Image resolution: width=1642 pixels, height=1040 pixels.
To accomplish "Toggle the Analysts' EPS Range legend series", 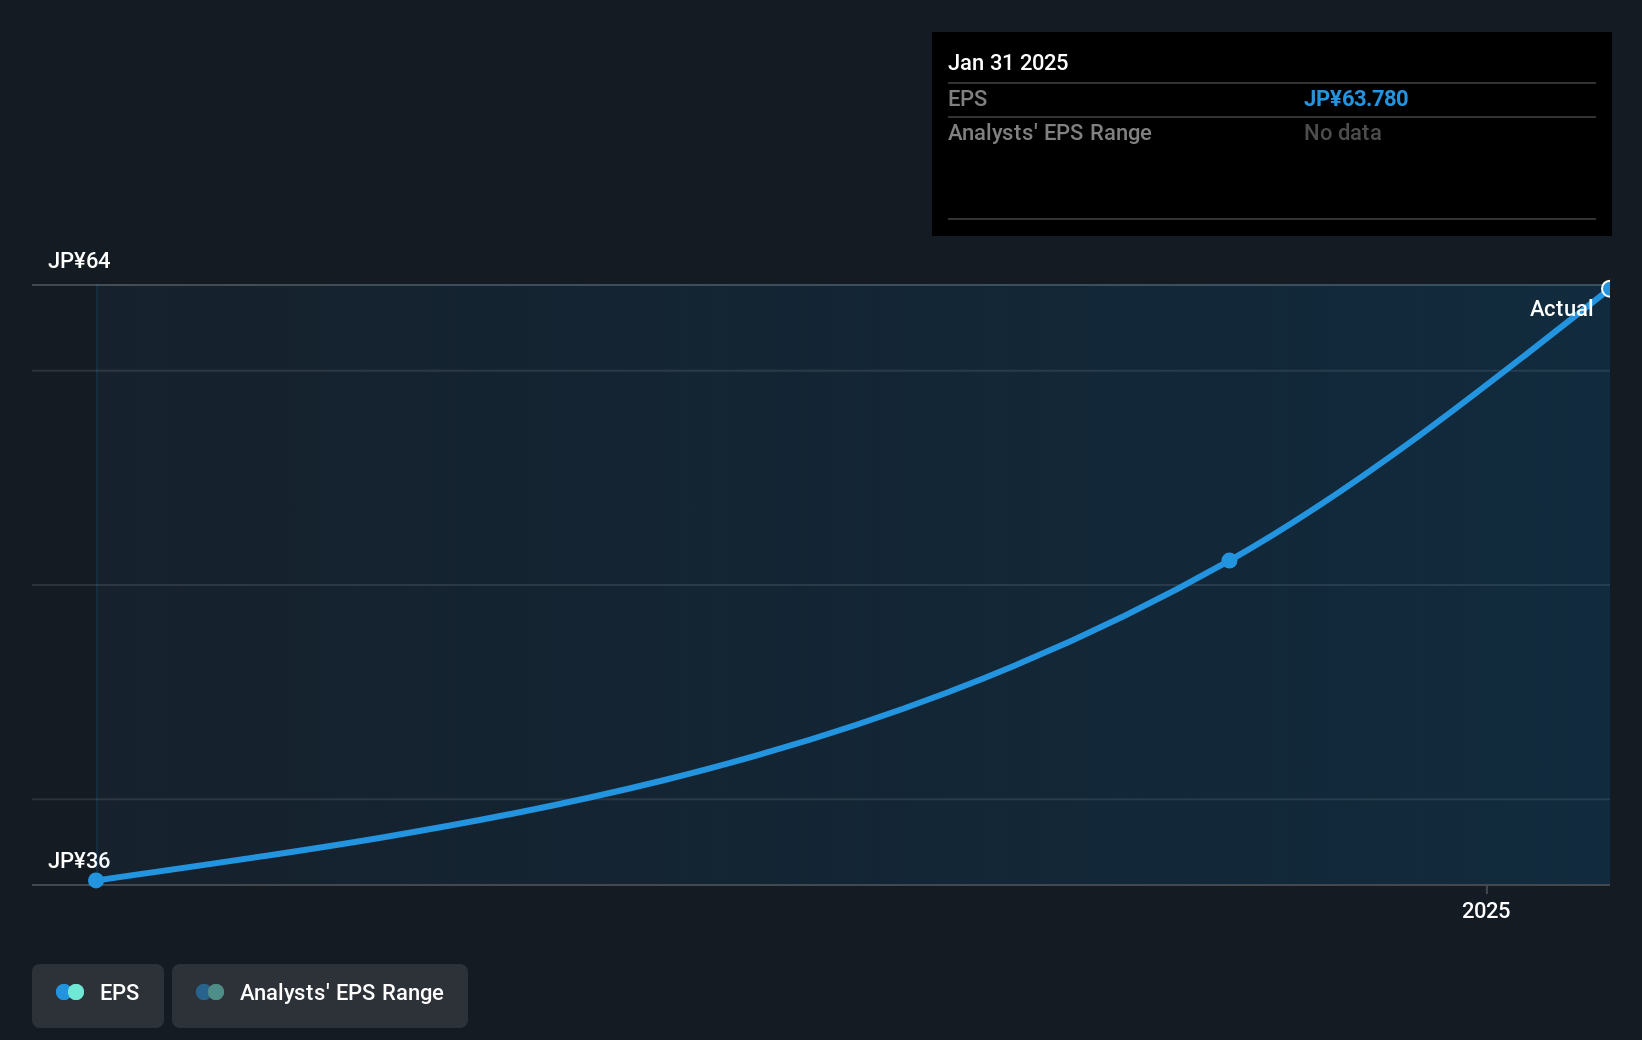I will pyautogui.click(x=320, y=995).
